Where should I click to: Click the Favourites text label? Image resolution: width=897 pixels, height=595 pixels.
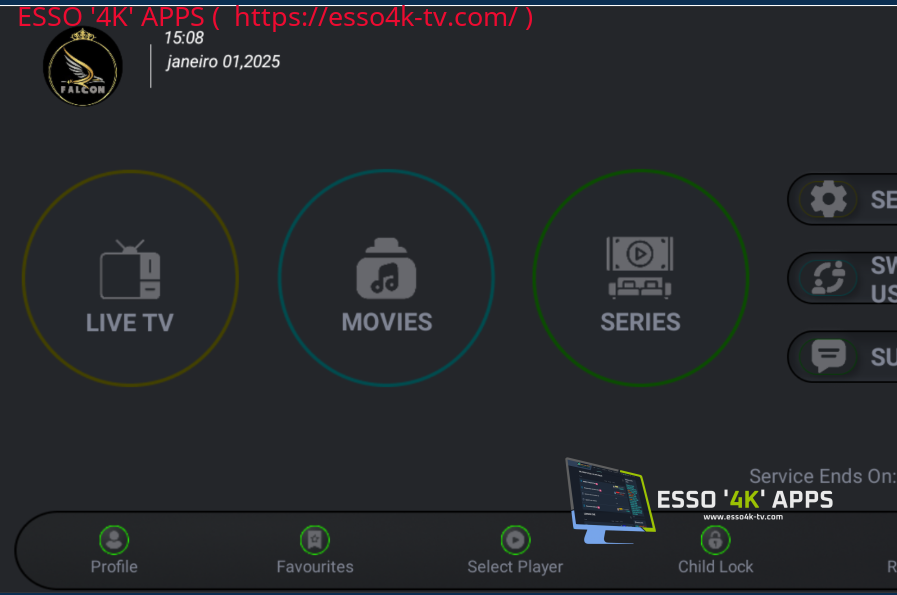(315, 567)
